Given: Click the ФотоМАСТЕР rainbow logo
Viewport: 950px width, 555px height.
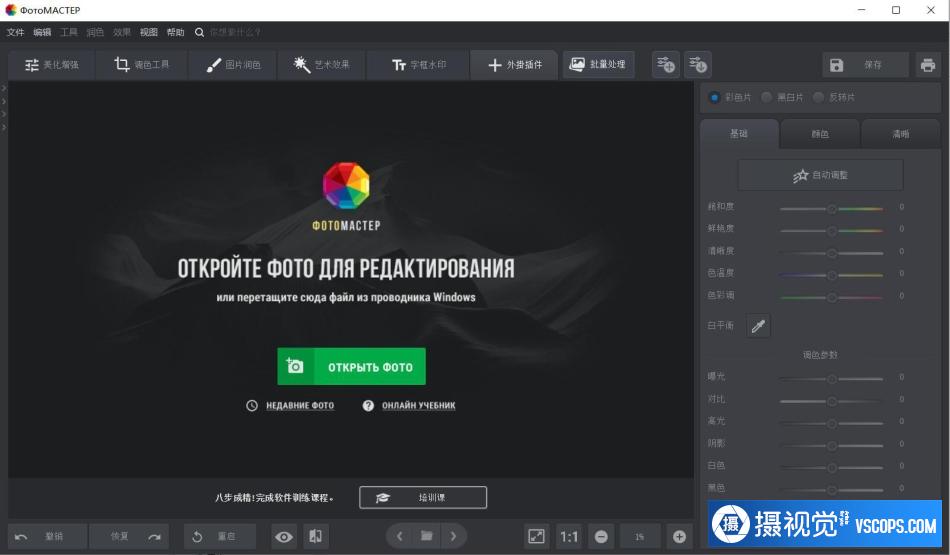Looking at the screenshot, I should (x=346, y=185).
